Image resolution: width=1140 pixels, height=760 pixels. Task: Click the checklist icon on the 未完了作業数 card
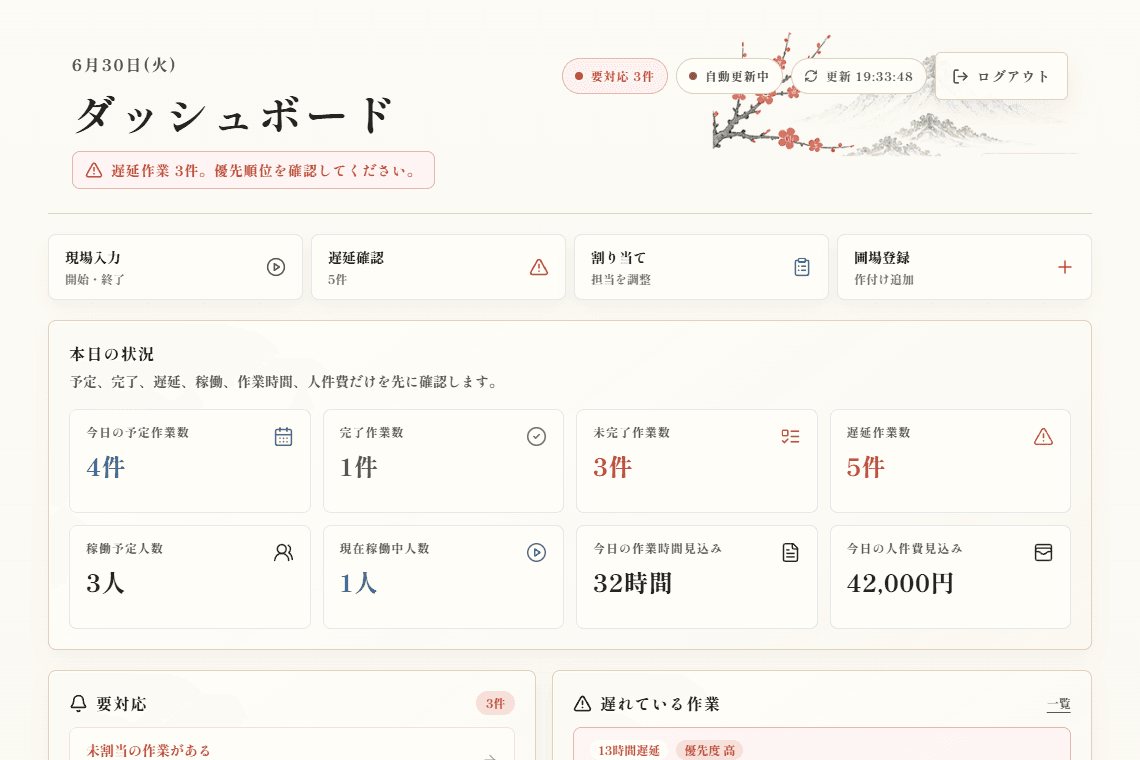coord(790,436)
